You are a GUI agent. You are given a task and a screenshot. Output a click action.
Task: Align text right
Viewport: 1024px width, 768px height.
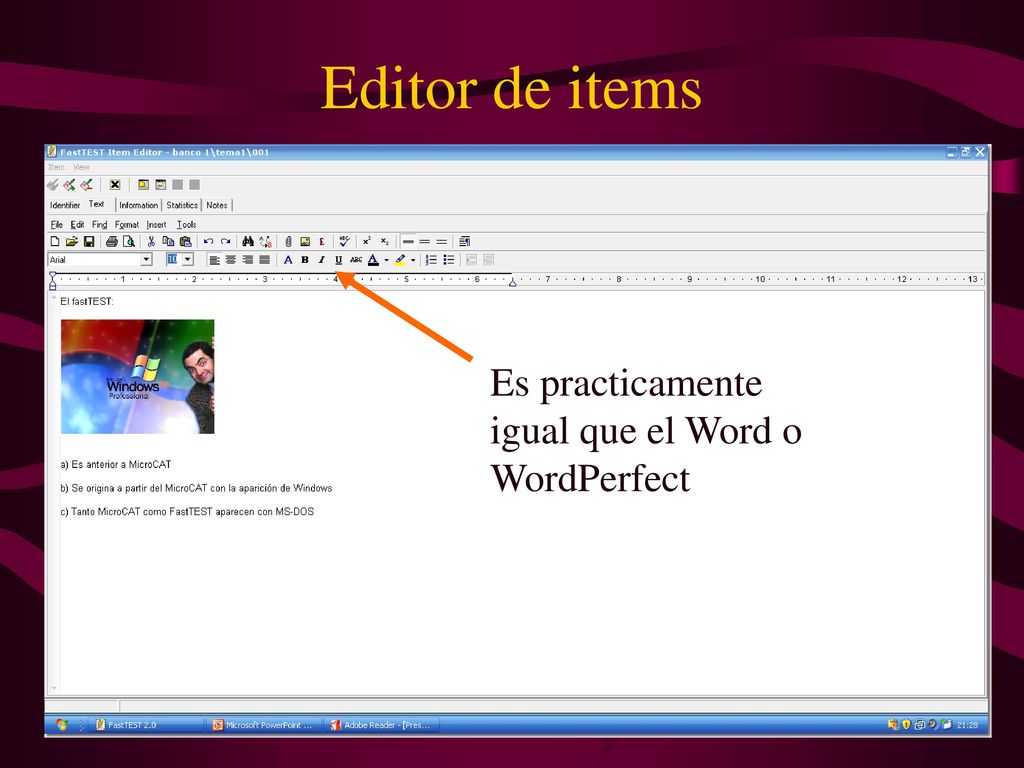point(248,260)
